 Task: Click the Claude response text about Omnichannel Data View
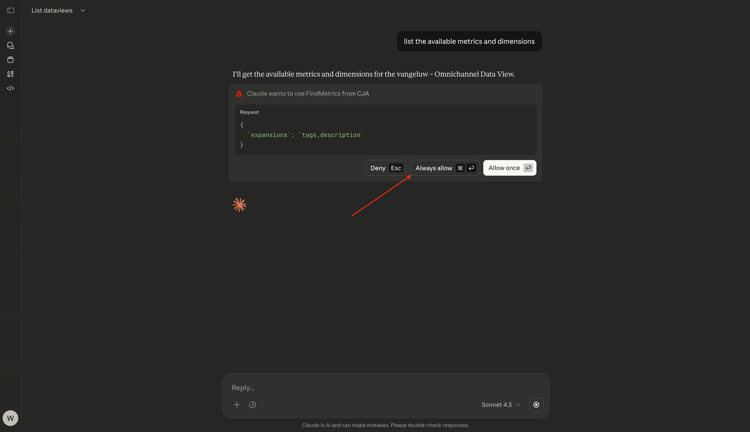(374, 74)
